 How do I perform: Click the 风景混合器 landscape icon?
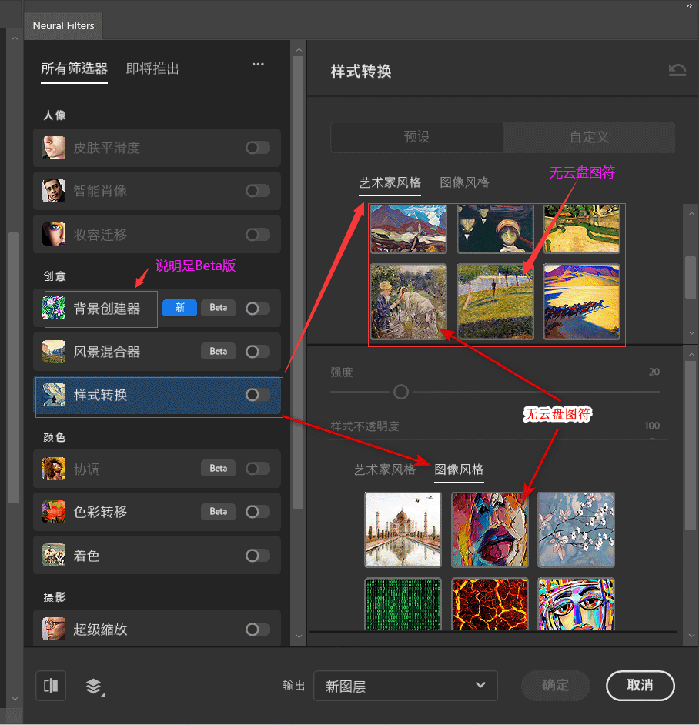click(x=54, y=351)
